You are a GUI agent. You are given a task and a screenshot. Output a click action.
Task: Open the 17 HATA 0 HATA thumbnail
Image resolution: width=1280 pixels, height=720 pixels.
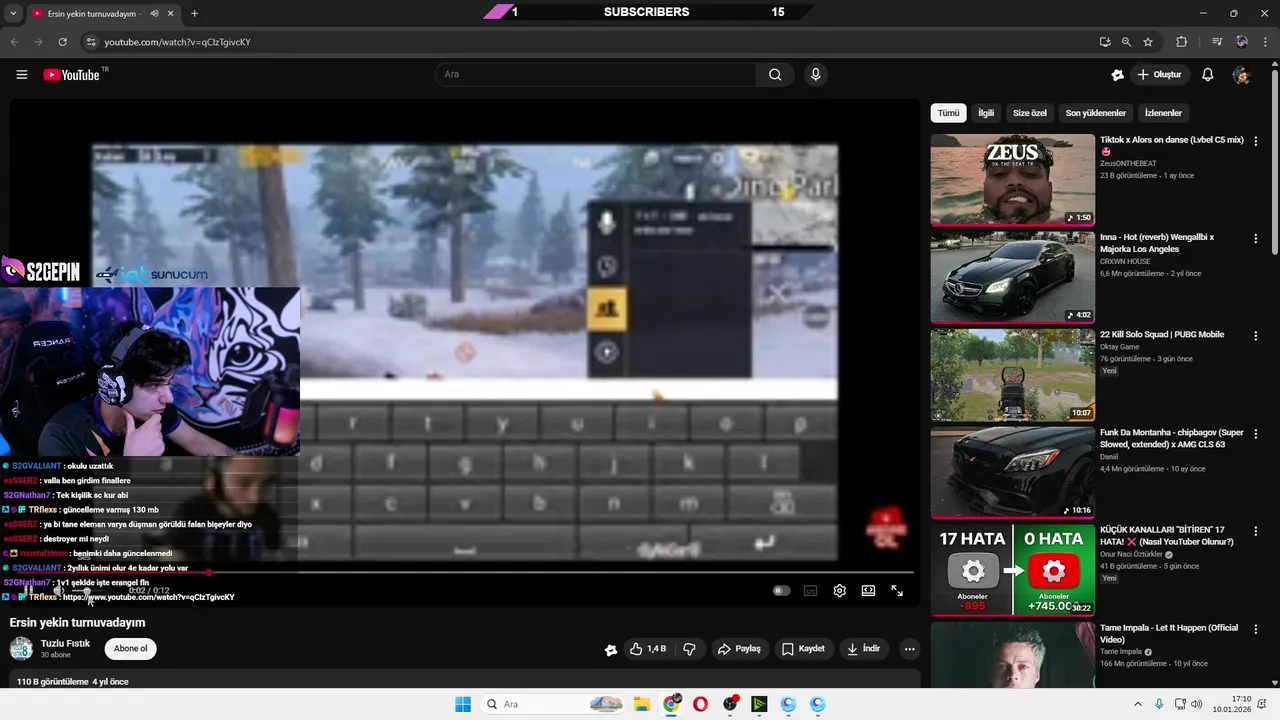[1012, 571]
